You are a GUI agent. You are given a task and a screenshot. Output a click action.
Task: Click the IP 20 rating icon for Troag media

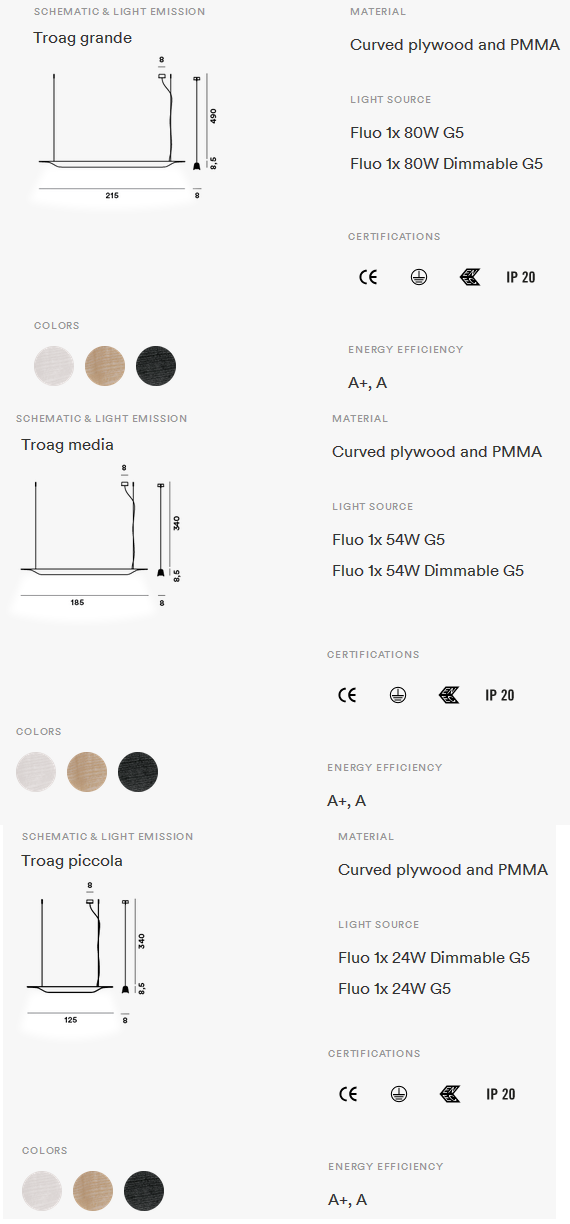click(x=499, y=695)
